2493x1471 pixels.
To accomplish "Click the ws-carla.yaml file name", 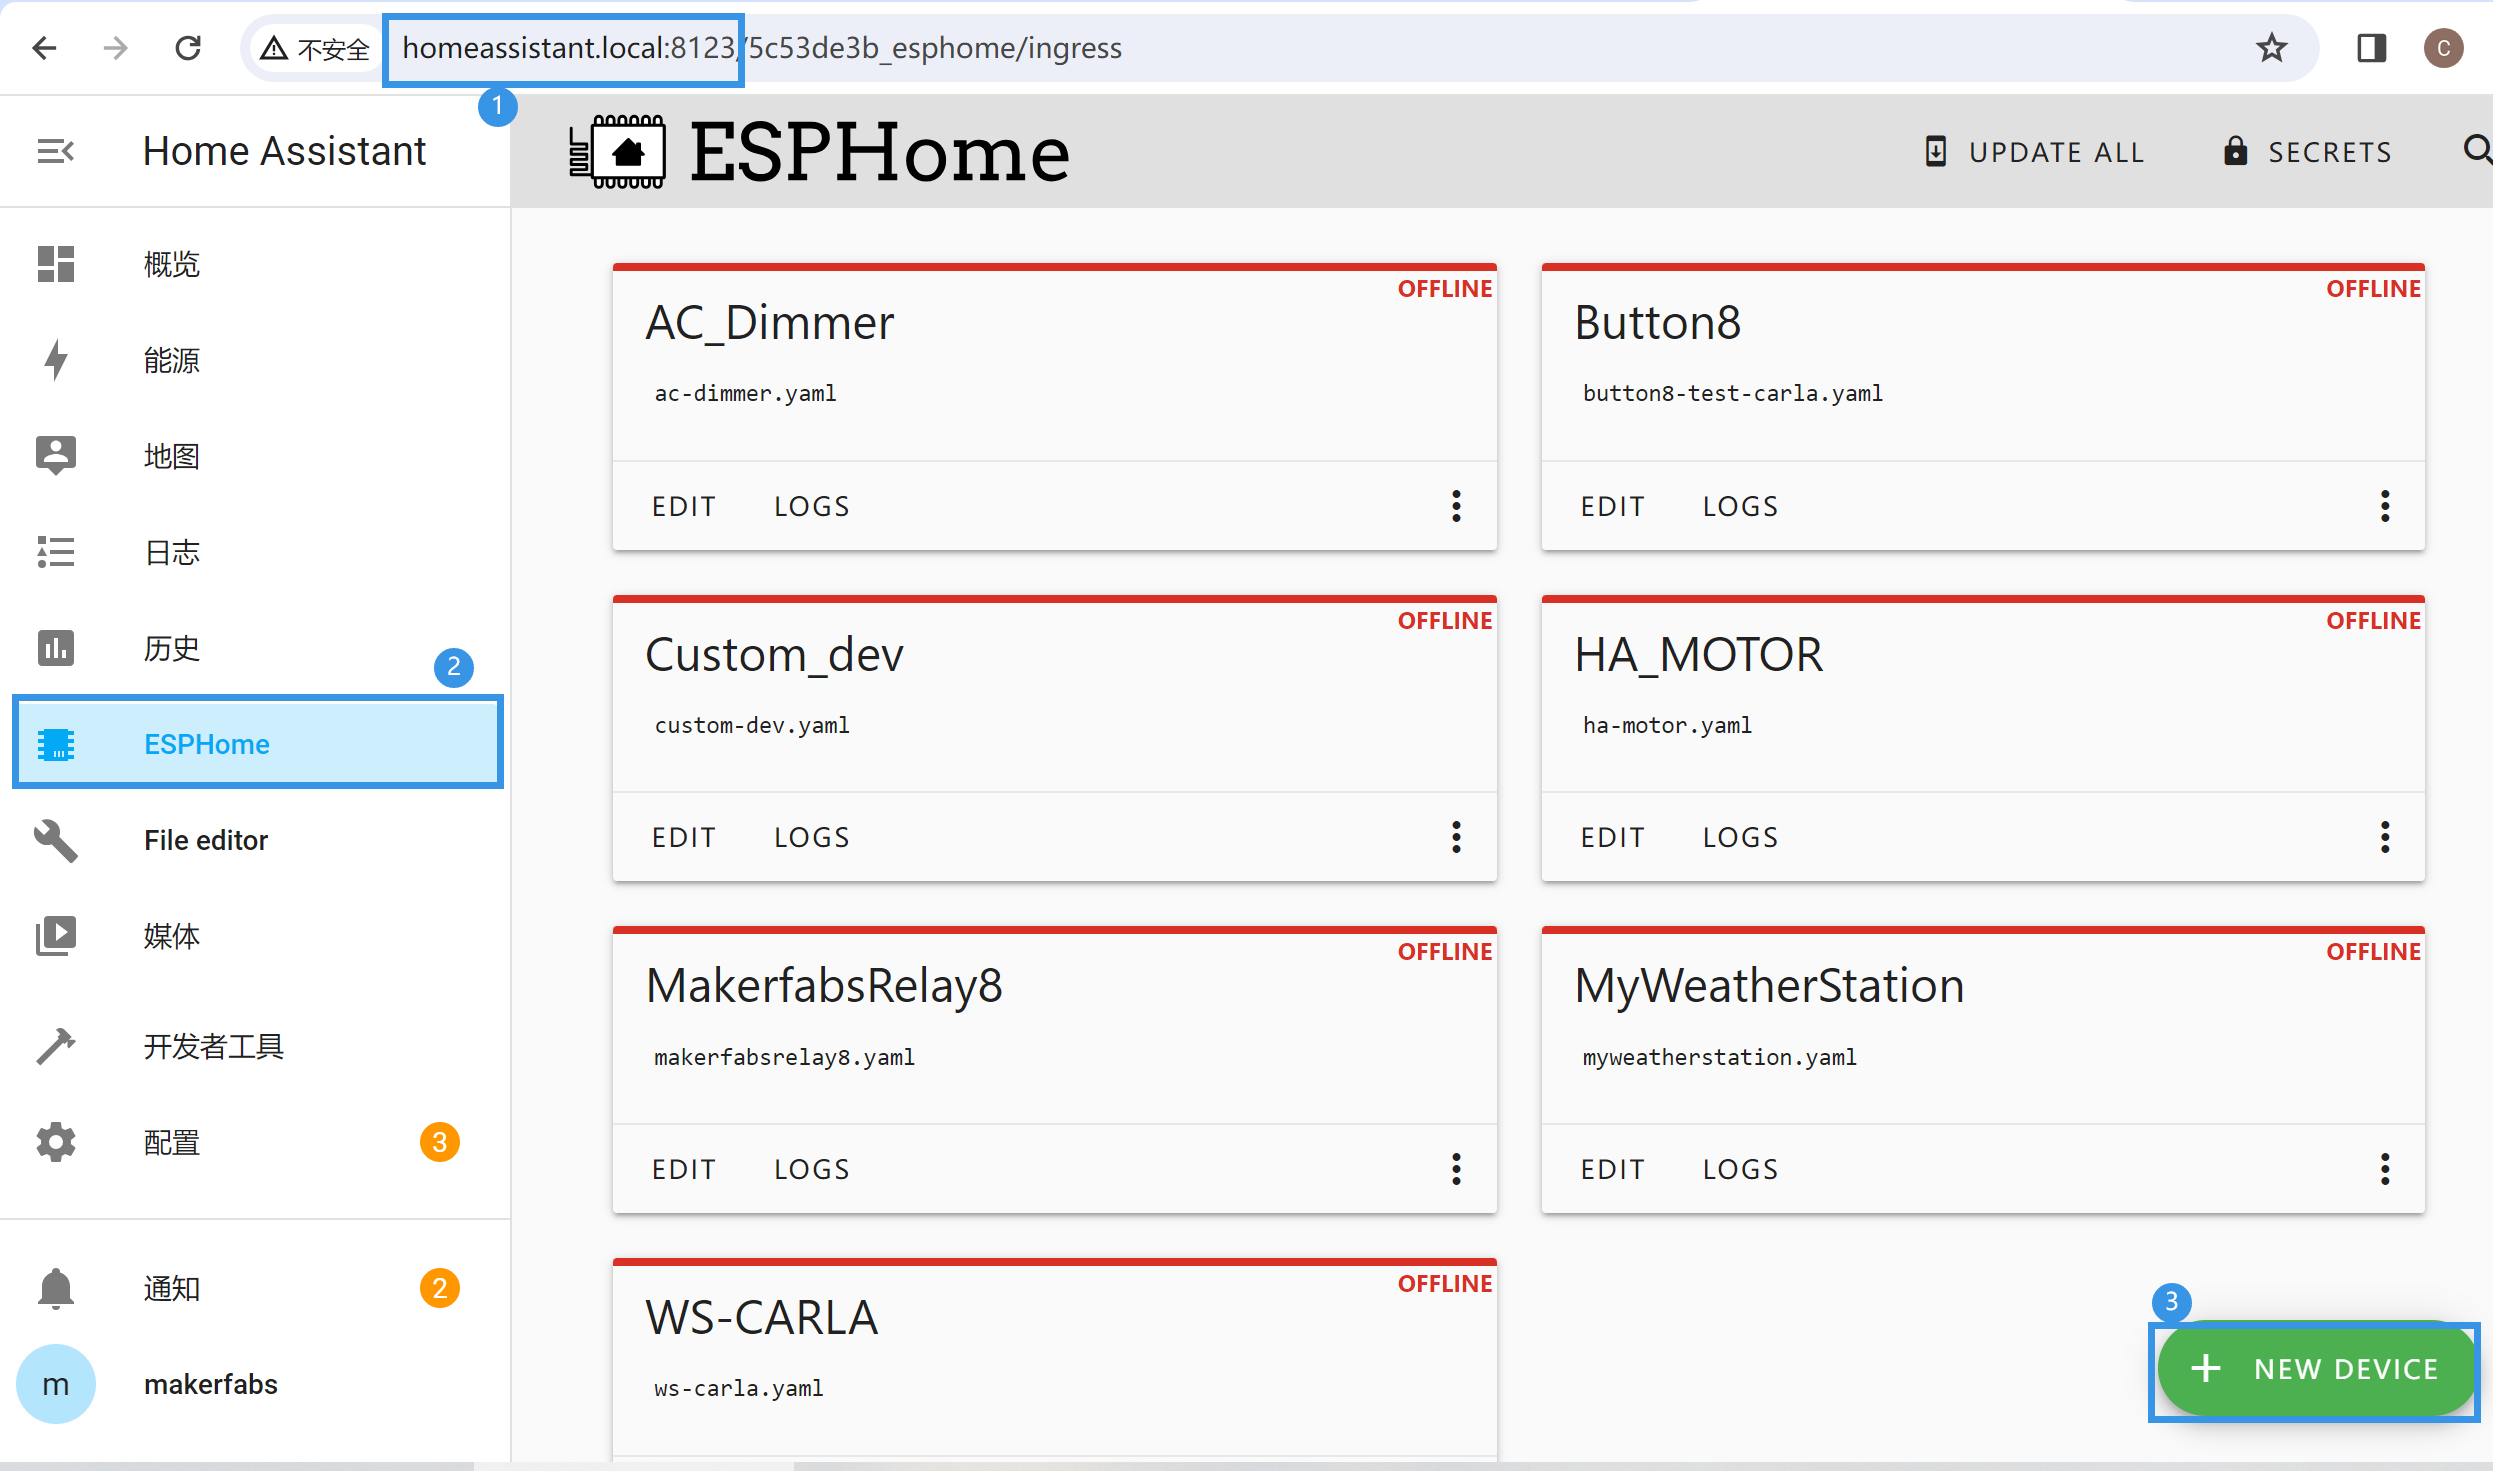I will tap(739, 1388).
